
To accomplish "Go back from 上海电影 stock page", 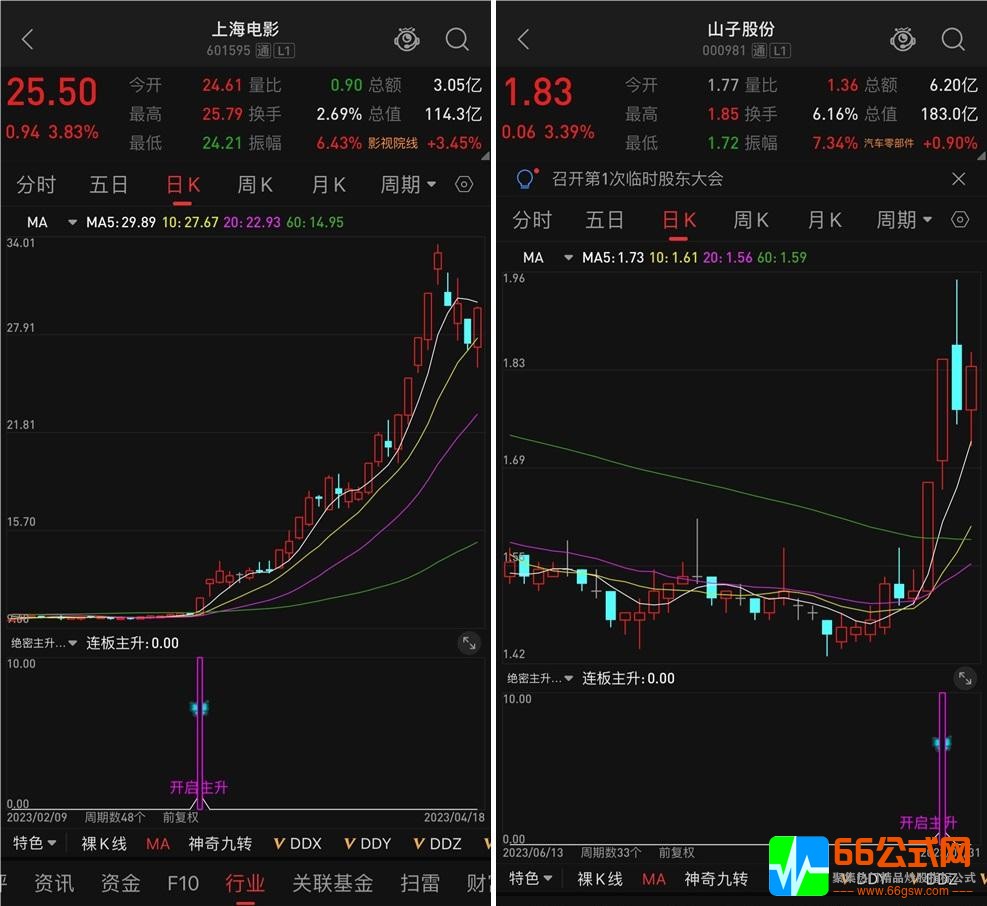I will pyautogui.click(x=27, y=40).
